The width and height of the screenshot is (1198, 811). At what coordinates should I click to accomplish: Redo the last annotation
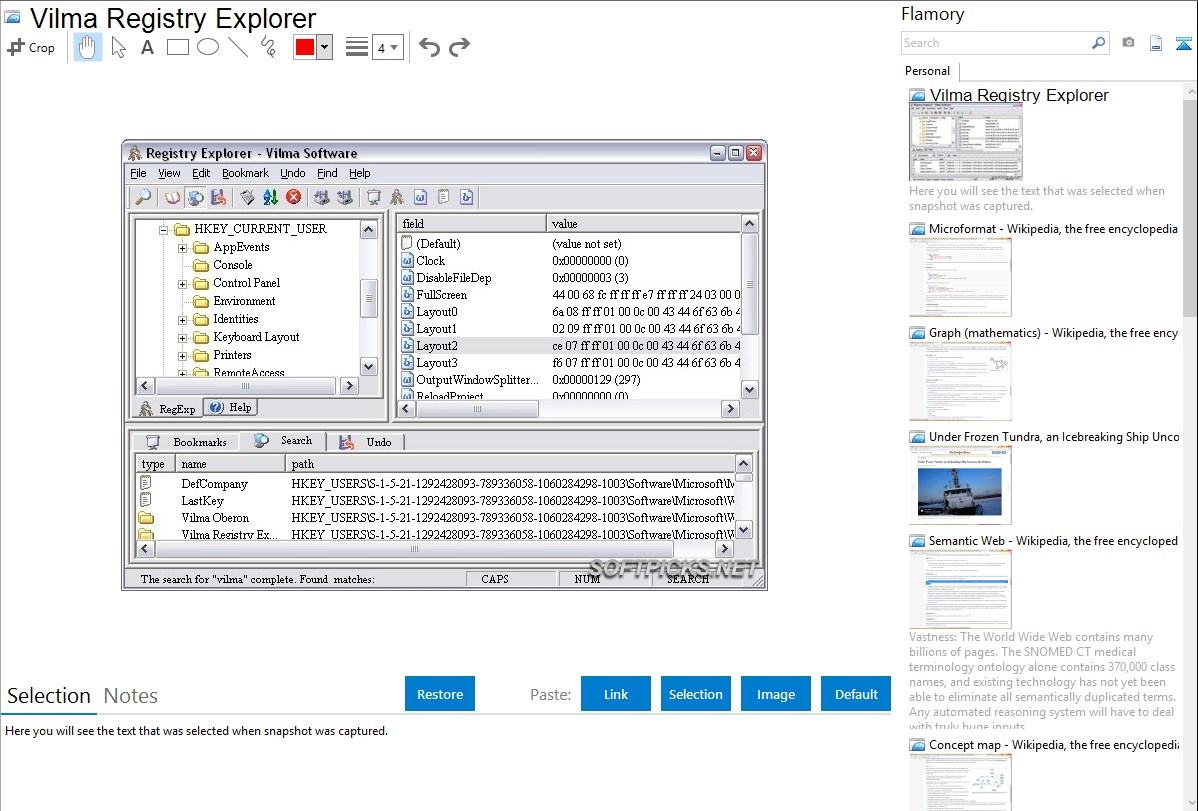point(459,47)
